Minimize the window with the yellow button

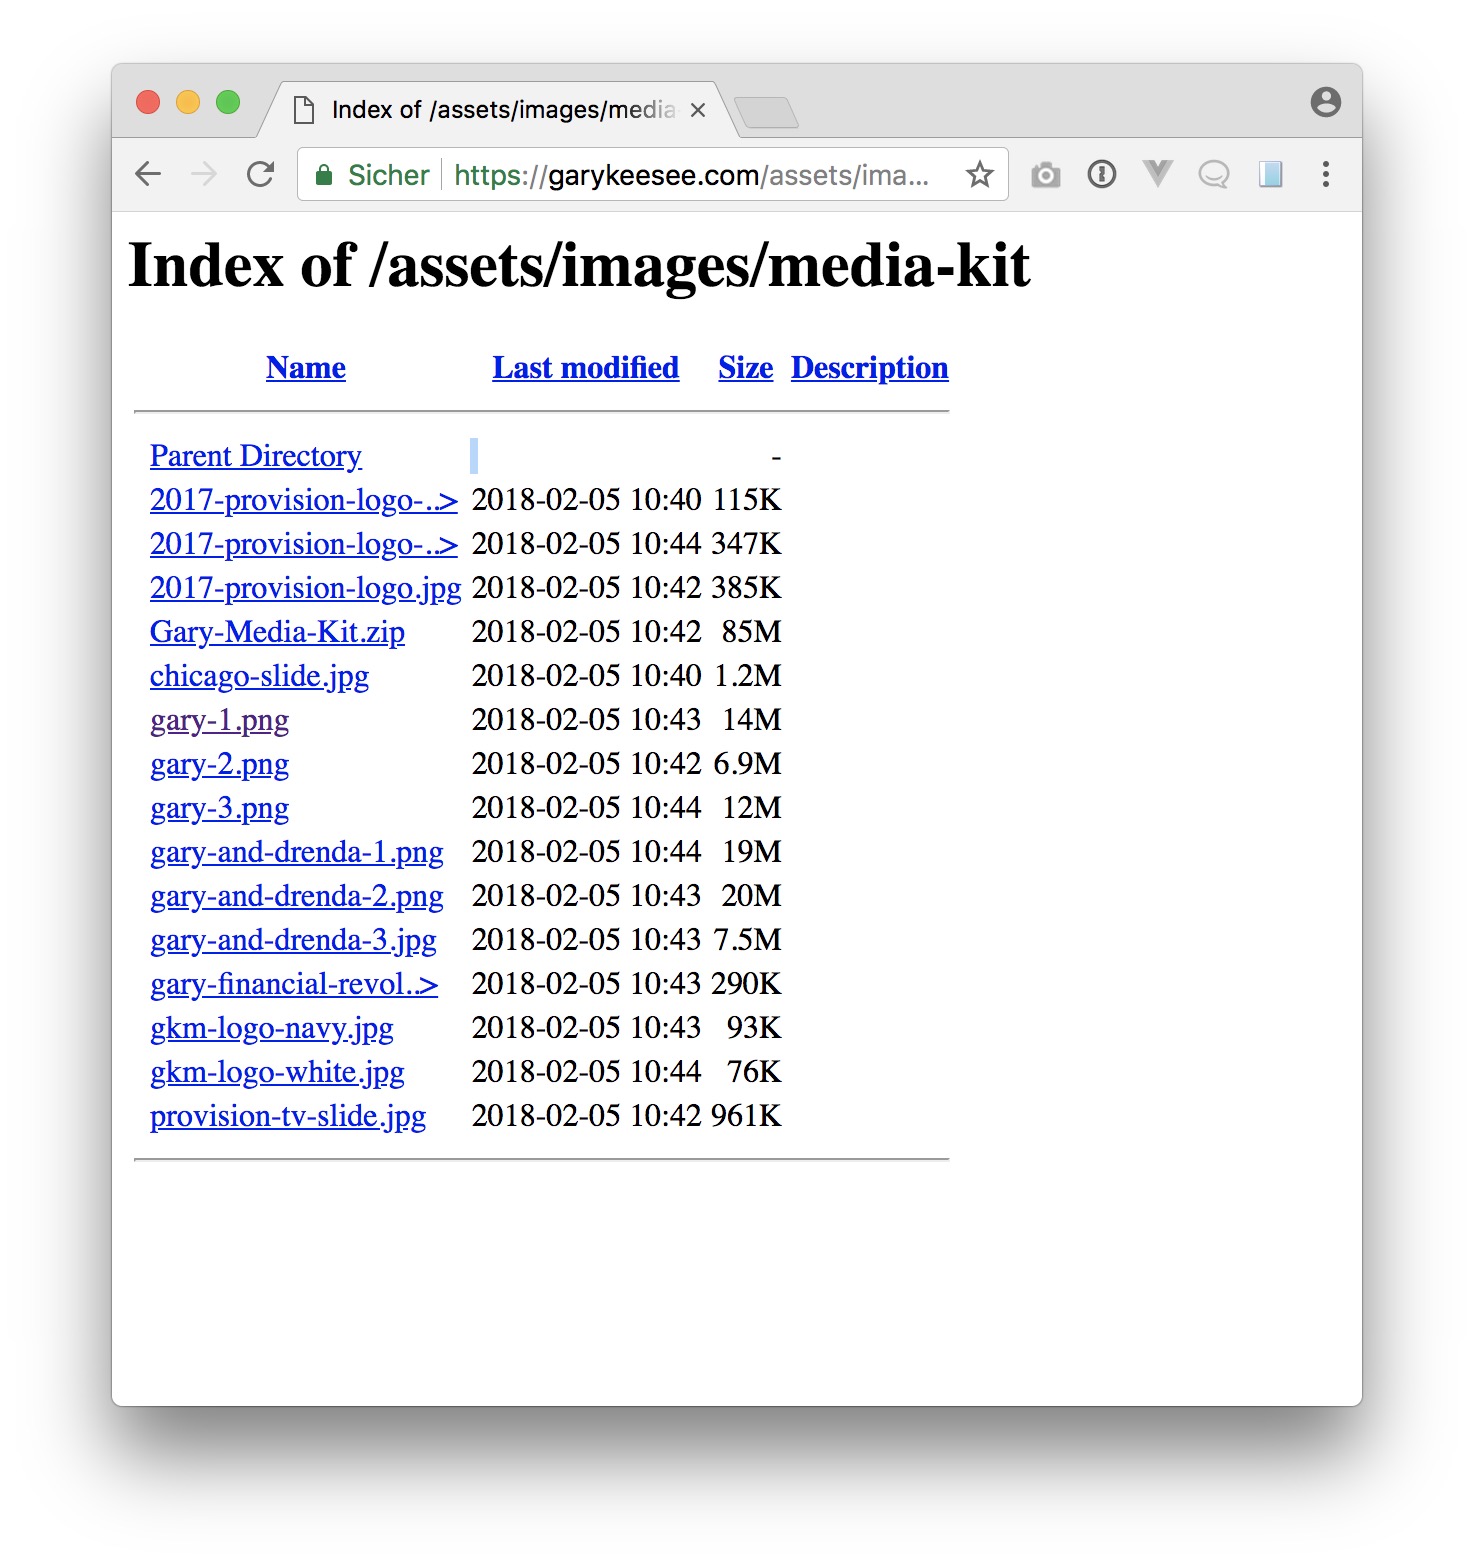188,102
